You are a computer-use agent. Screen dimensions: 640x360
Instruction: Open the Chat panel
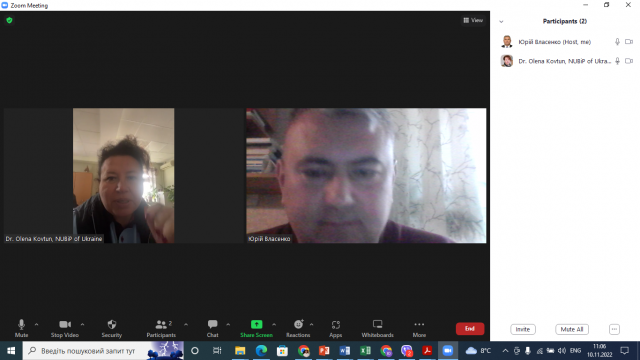pyautogui.click(x=212, y=328)
